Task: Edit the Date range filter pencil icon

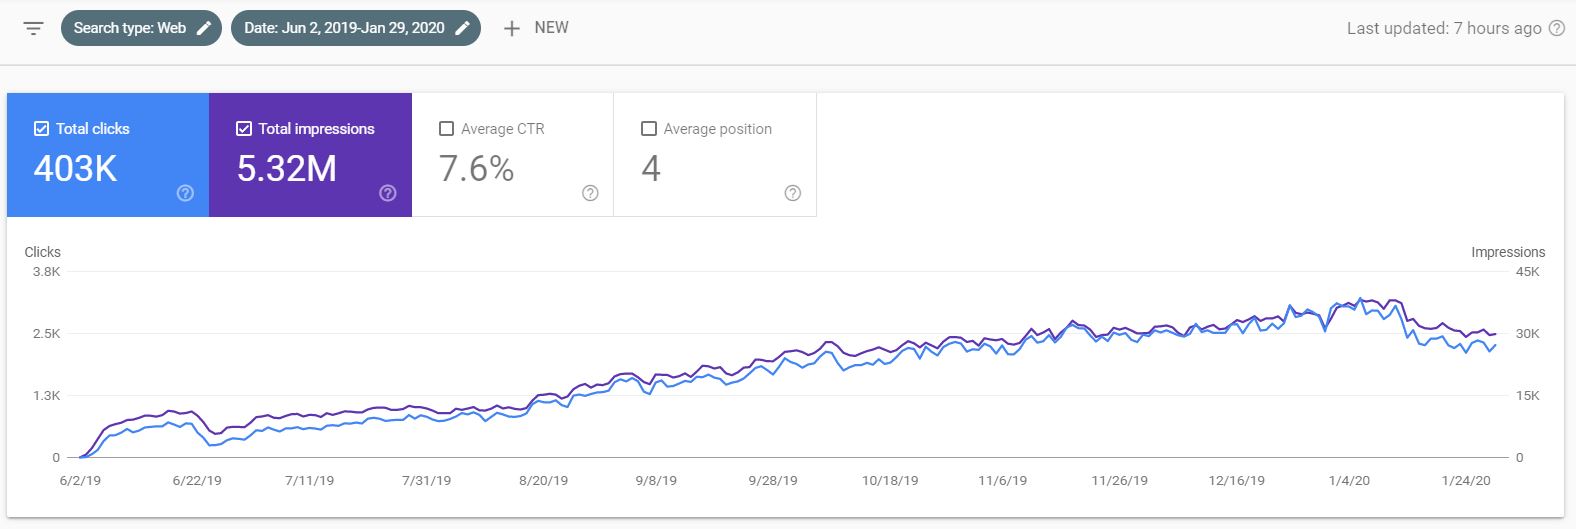Action: point(462,28)
